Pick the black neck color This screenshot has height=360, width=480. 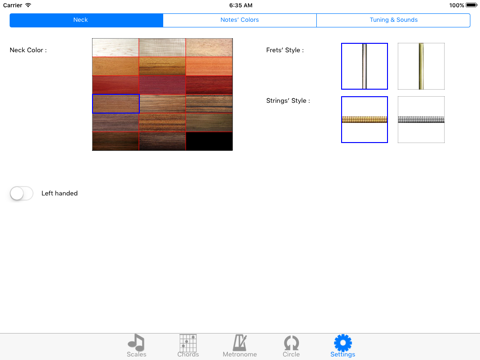(209, 141)
